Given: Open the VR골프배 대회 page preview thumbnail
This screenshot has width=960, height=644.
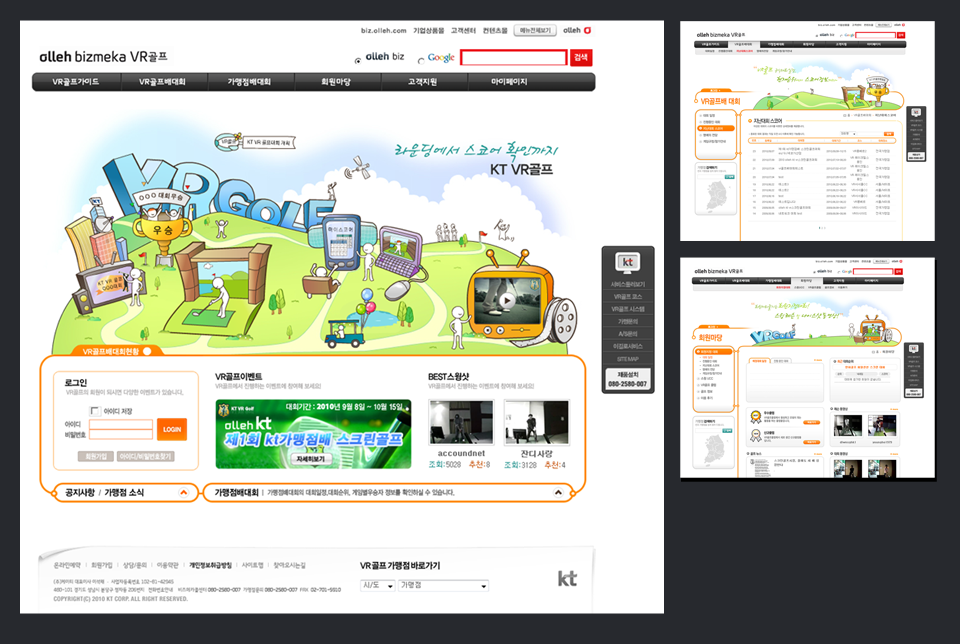Looking at the screenshot, I should [x=807, y=130].
